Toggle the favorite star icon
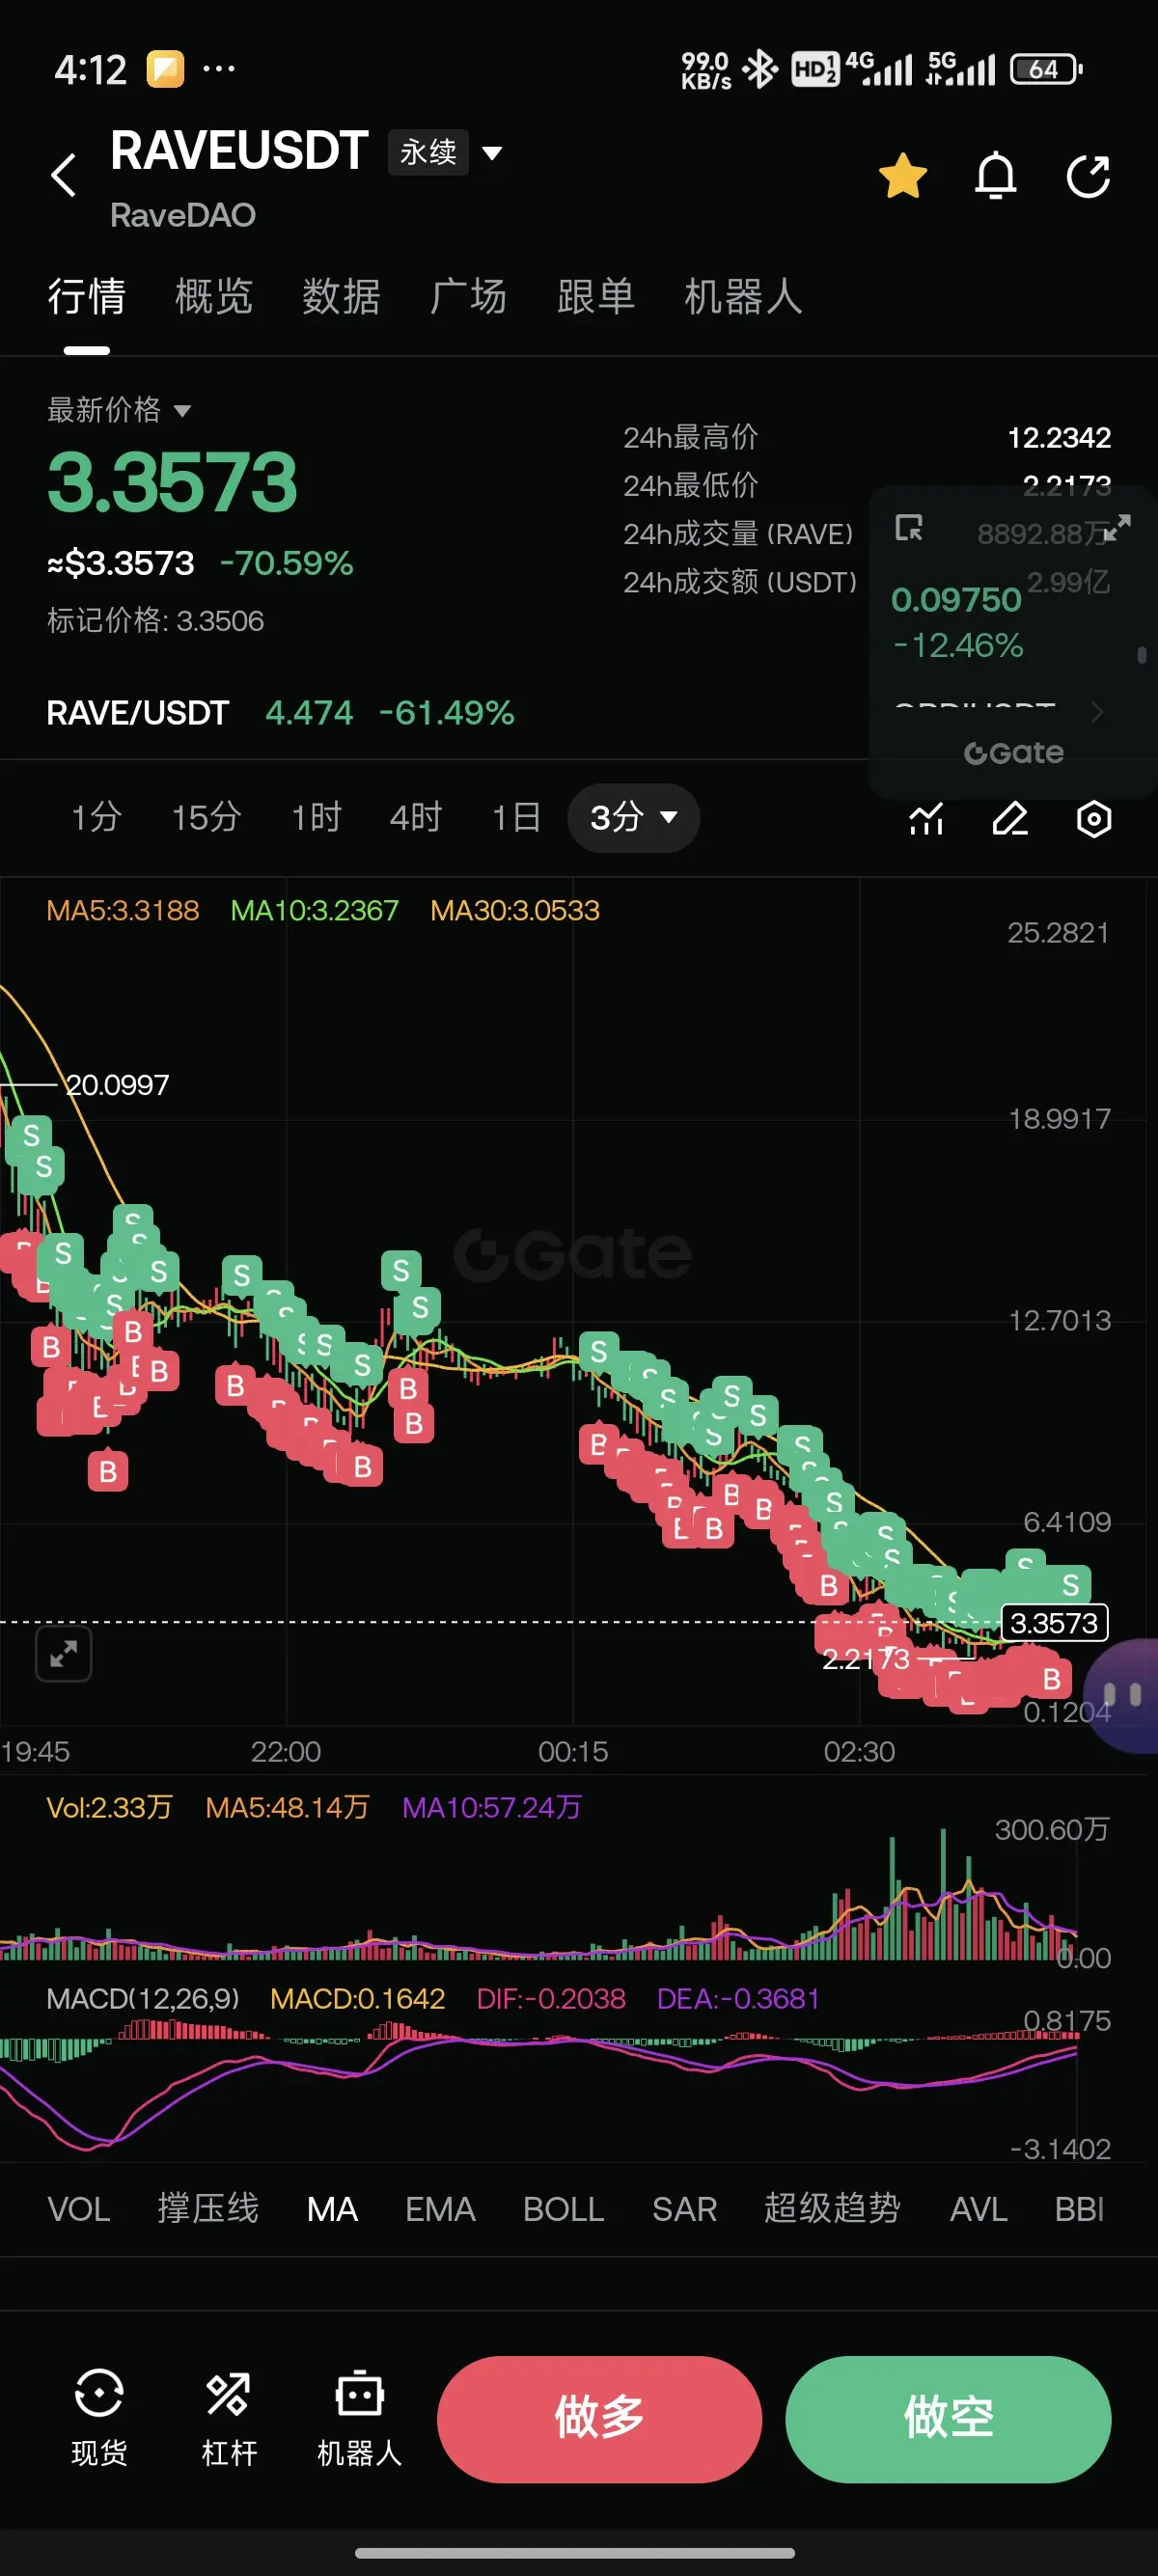The image size is (1158, 2576). [902, 176]
